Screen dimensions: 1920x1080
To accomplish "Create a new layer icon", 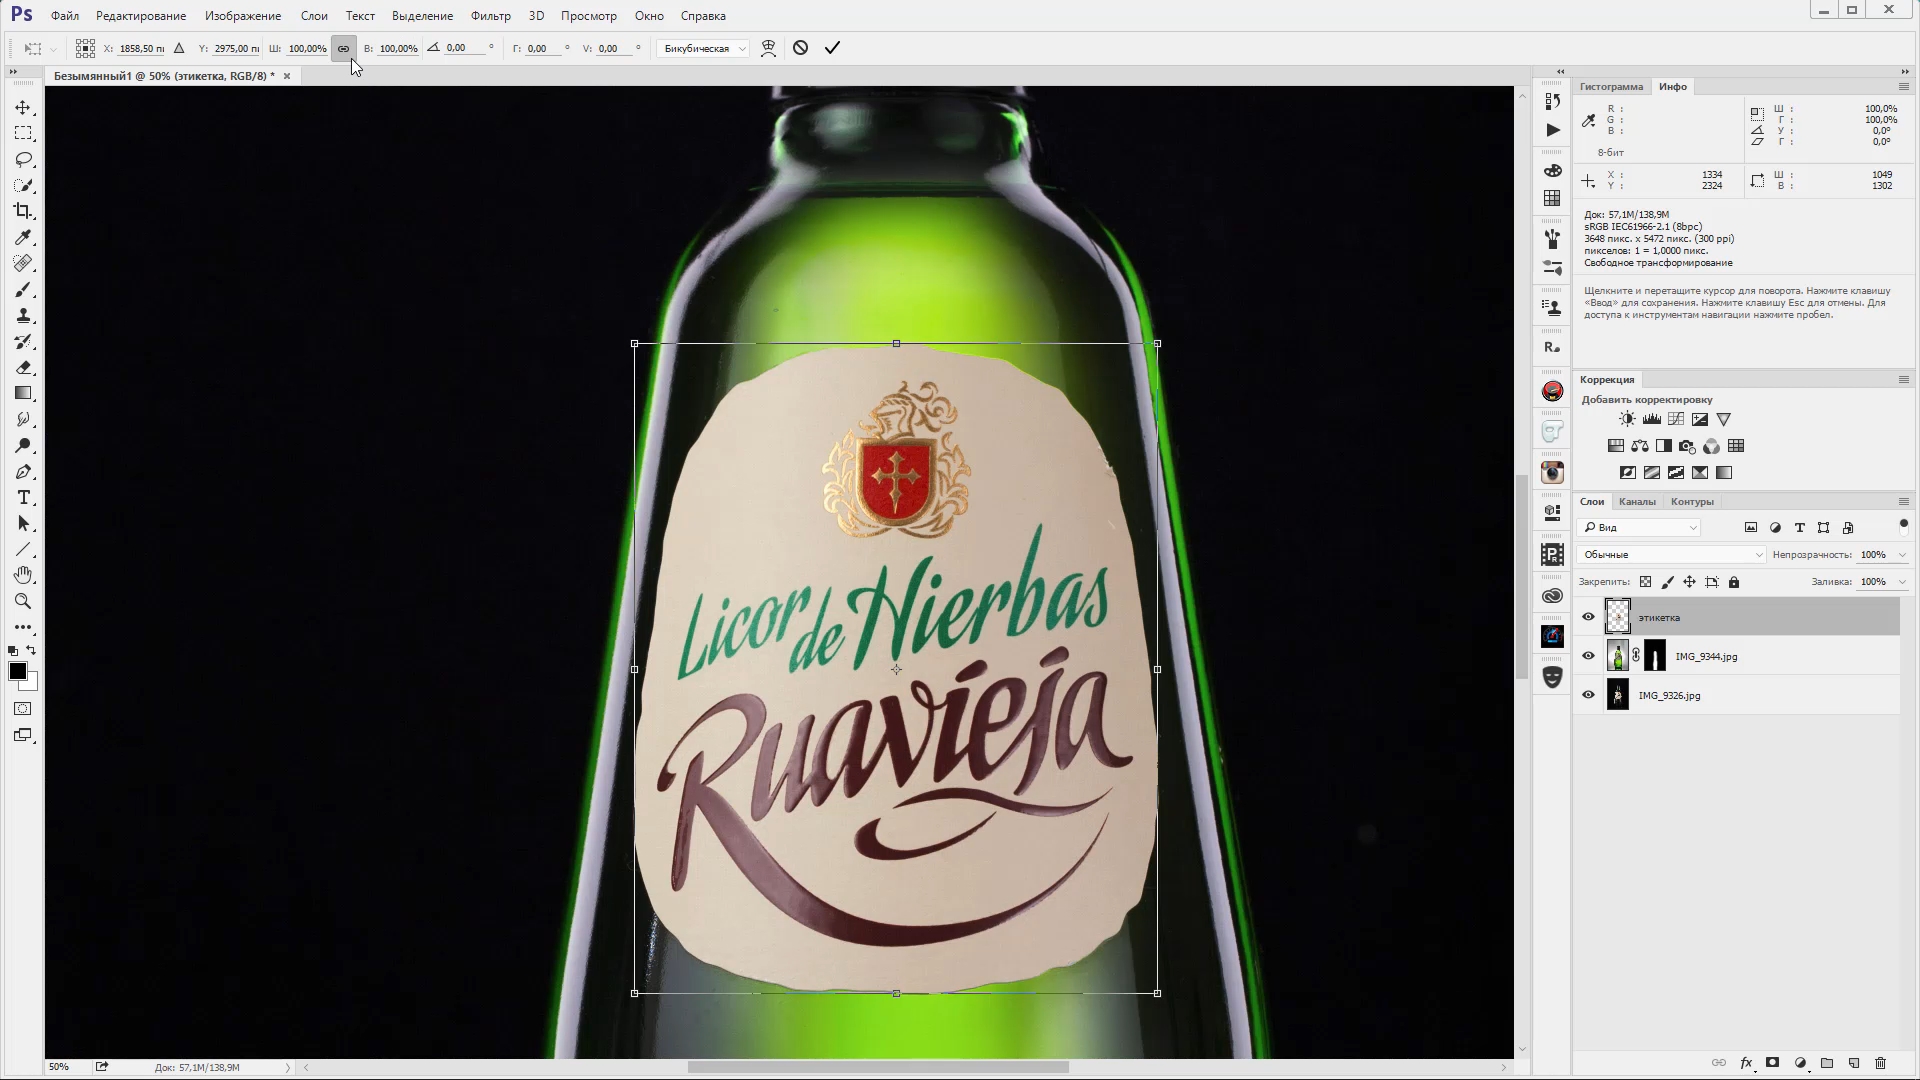I will pyautogui.click(x=1853, y=1063).
